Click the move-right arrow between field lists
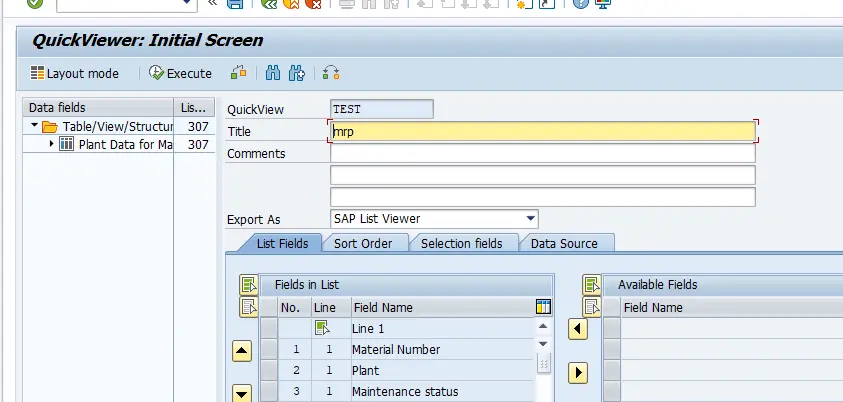The image size is (843, 402). pos(577,372)
